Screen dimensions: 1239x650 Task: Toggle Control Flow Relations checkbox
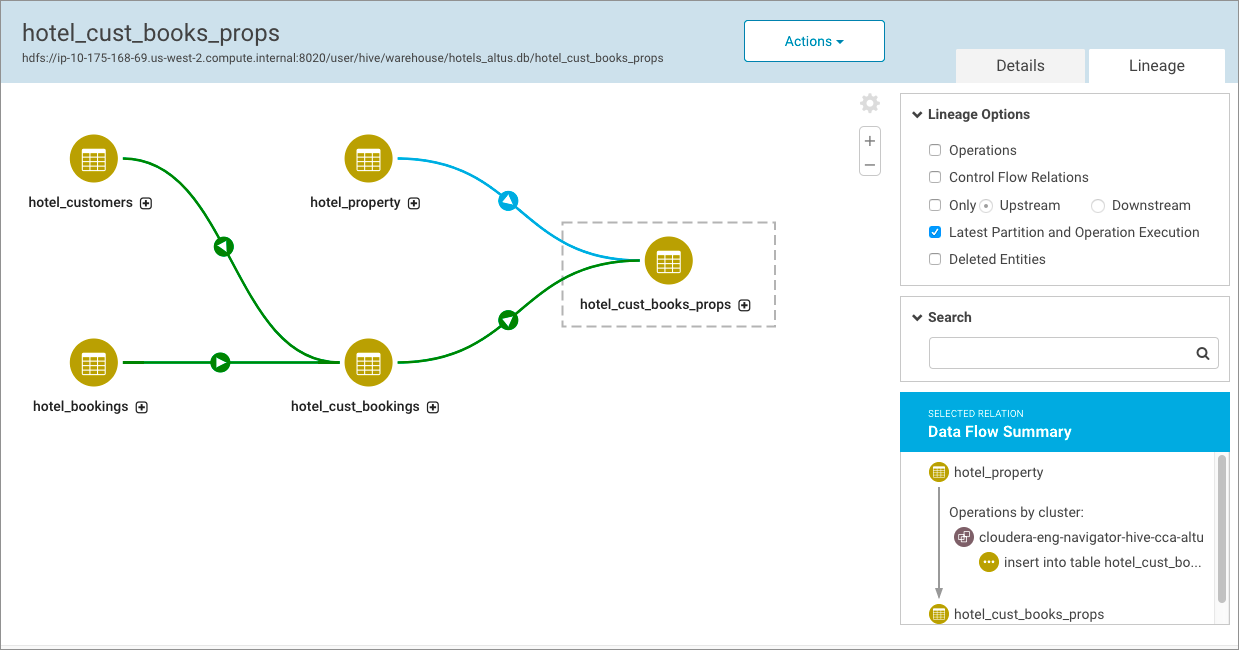(x=935, y=178)
